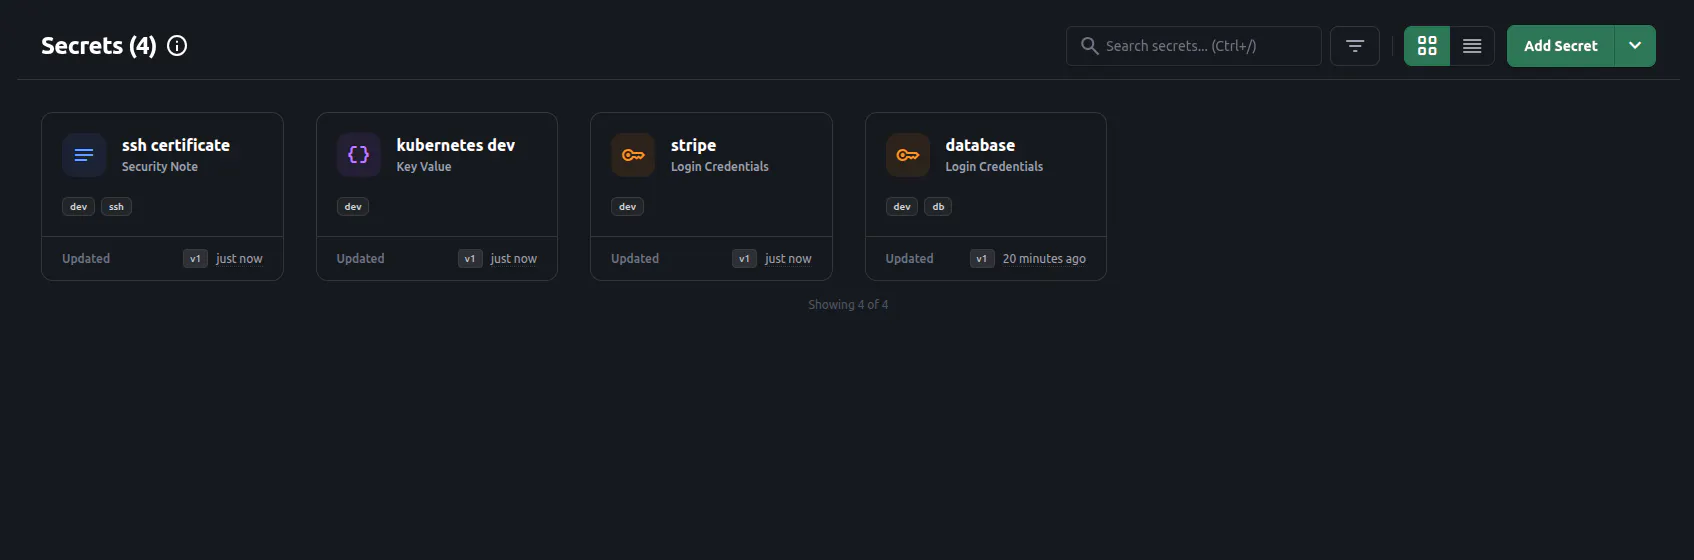Click the ssh certificate note icon
This screenshot has height=560, width=1694.
(84, 155)
